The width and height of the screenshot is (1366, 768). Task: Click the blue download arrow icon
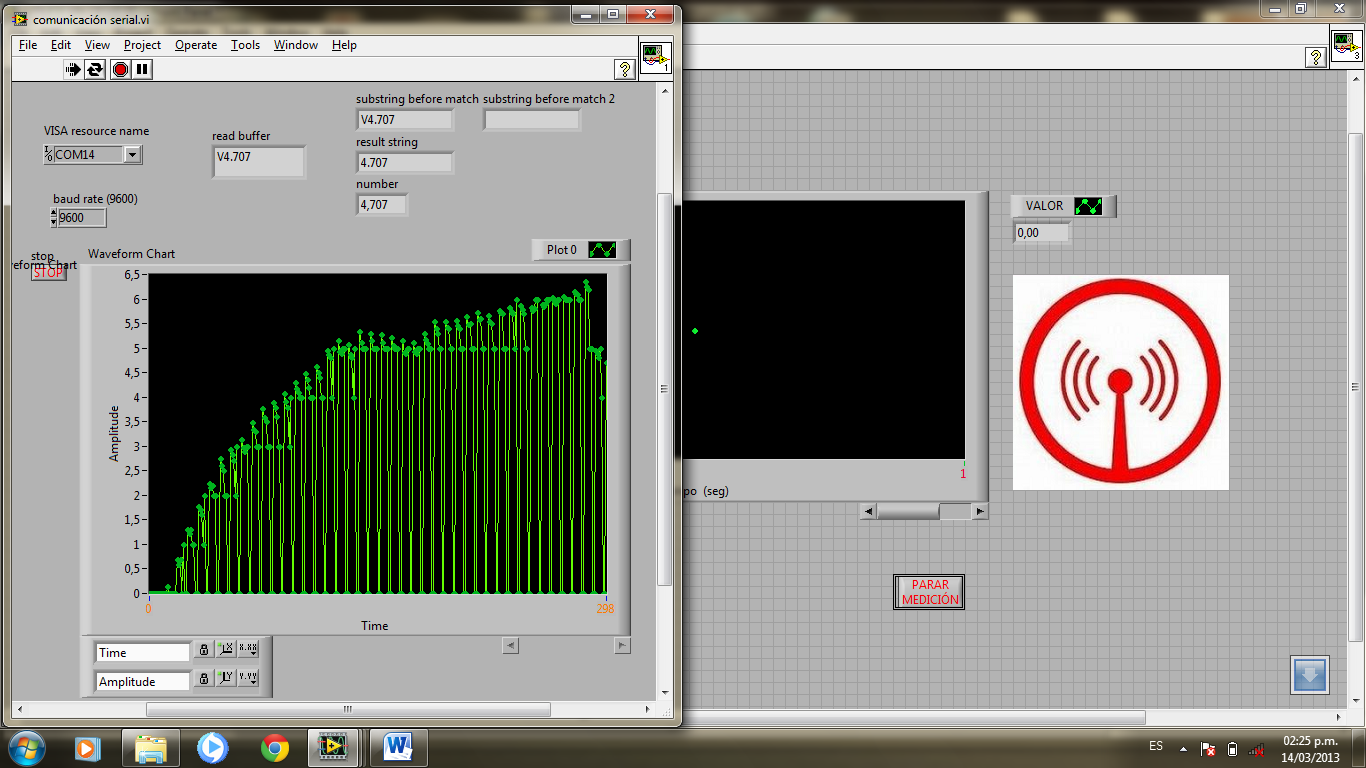coord(1309,675)
